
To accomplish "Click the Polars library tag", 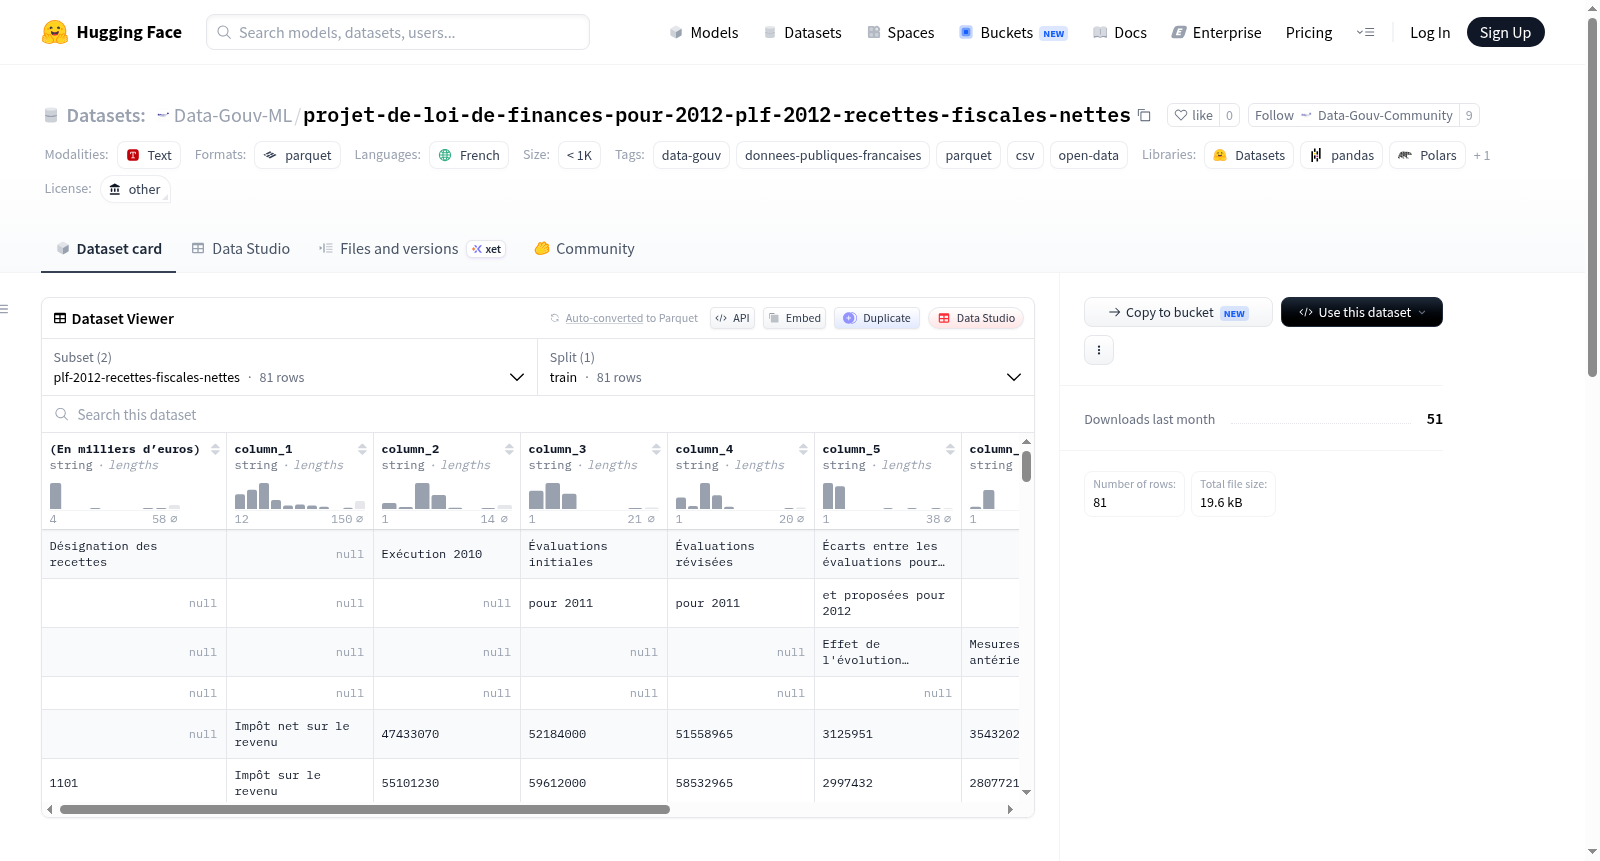I will coord(1427,155).
